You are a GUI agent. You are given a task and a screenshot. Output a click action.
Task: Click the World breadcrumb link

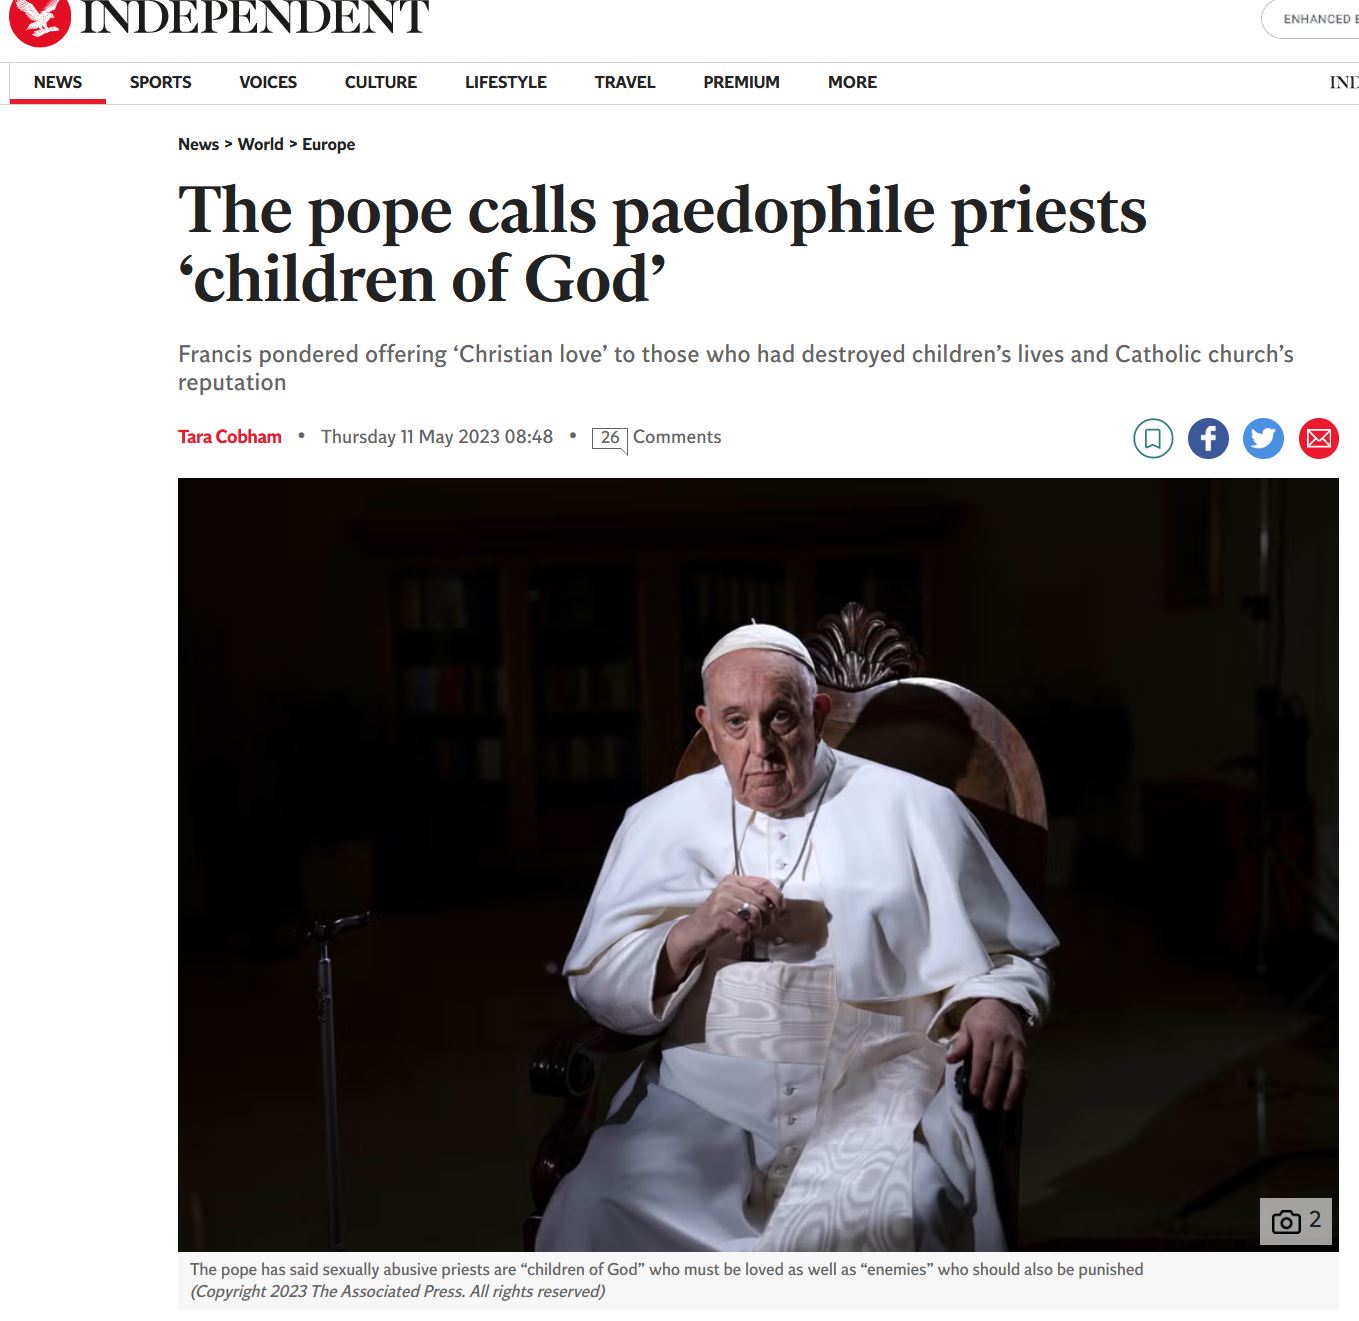coord(260,144)
